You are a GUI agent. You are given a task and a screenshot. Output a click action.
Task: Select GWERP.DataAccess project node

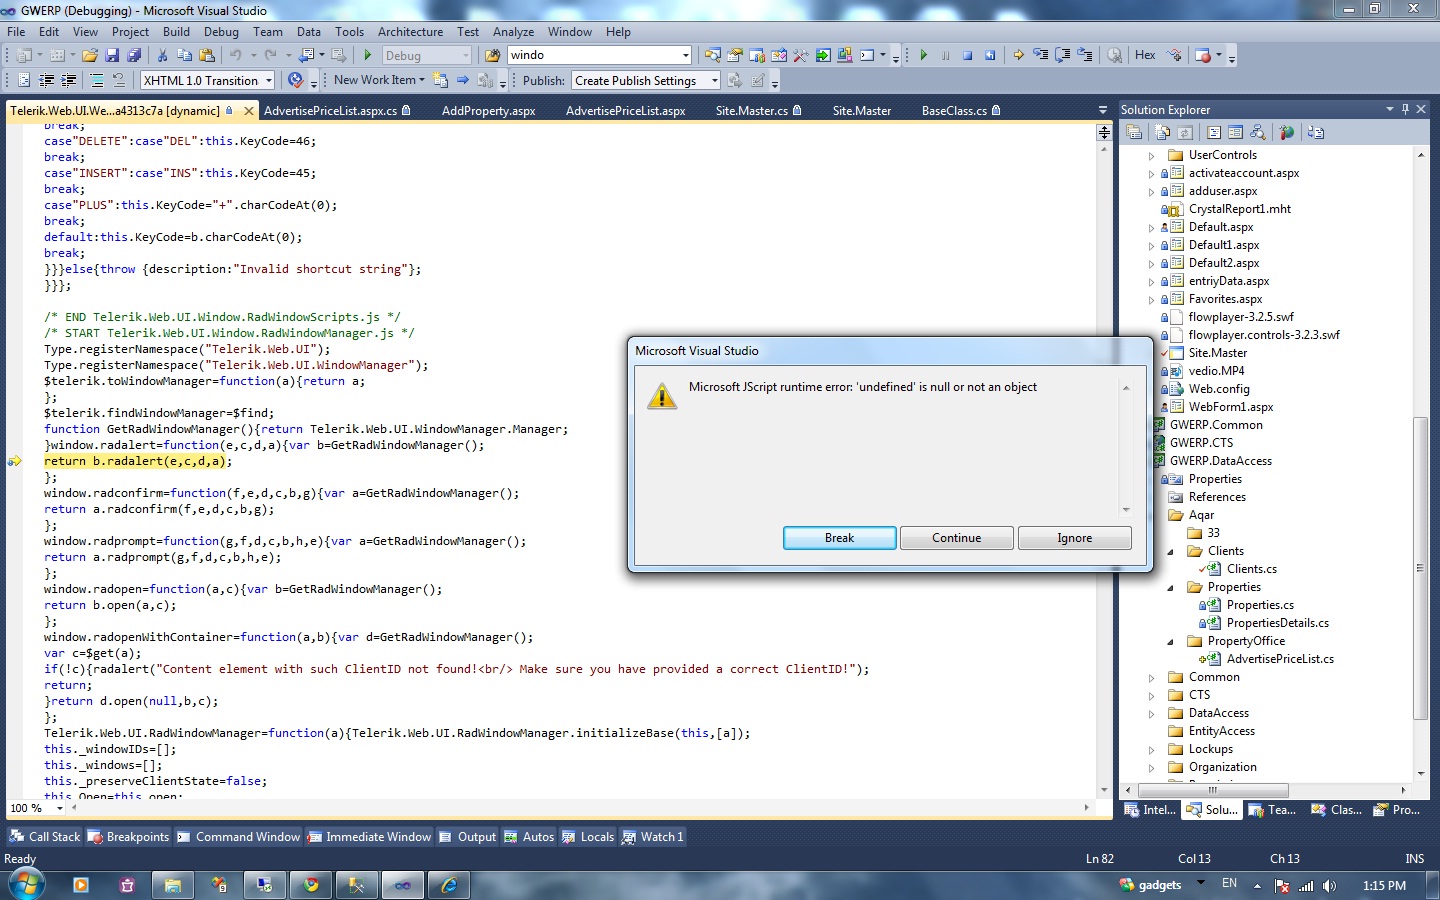click(x=1221, y=461)
